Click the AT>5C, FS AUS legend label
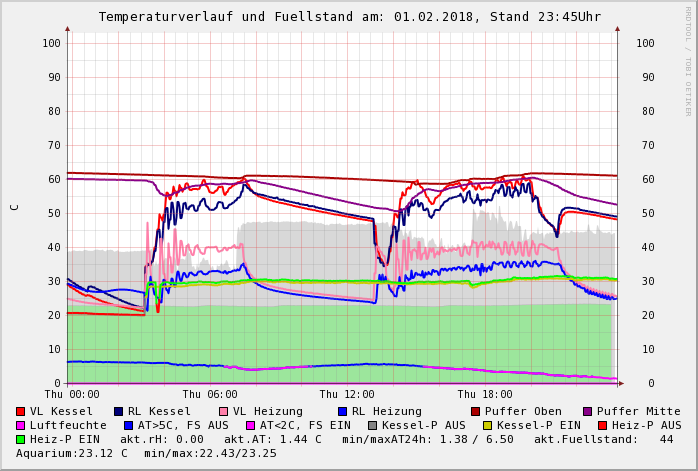Viewport: 698px width, 471px height. 183,425
